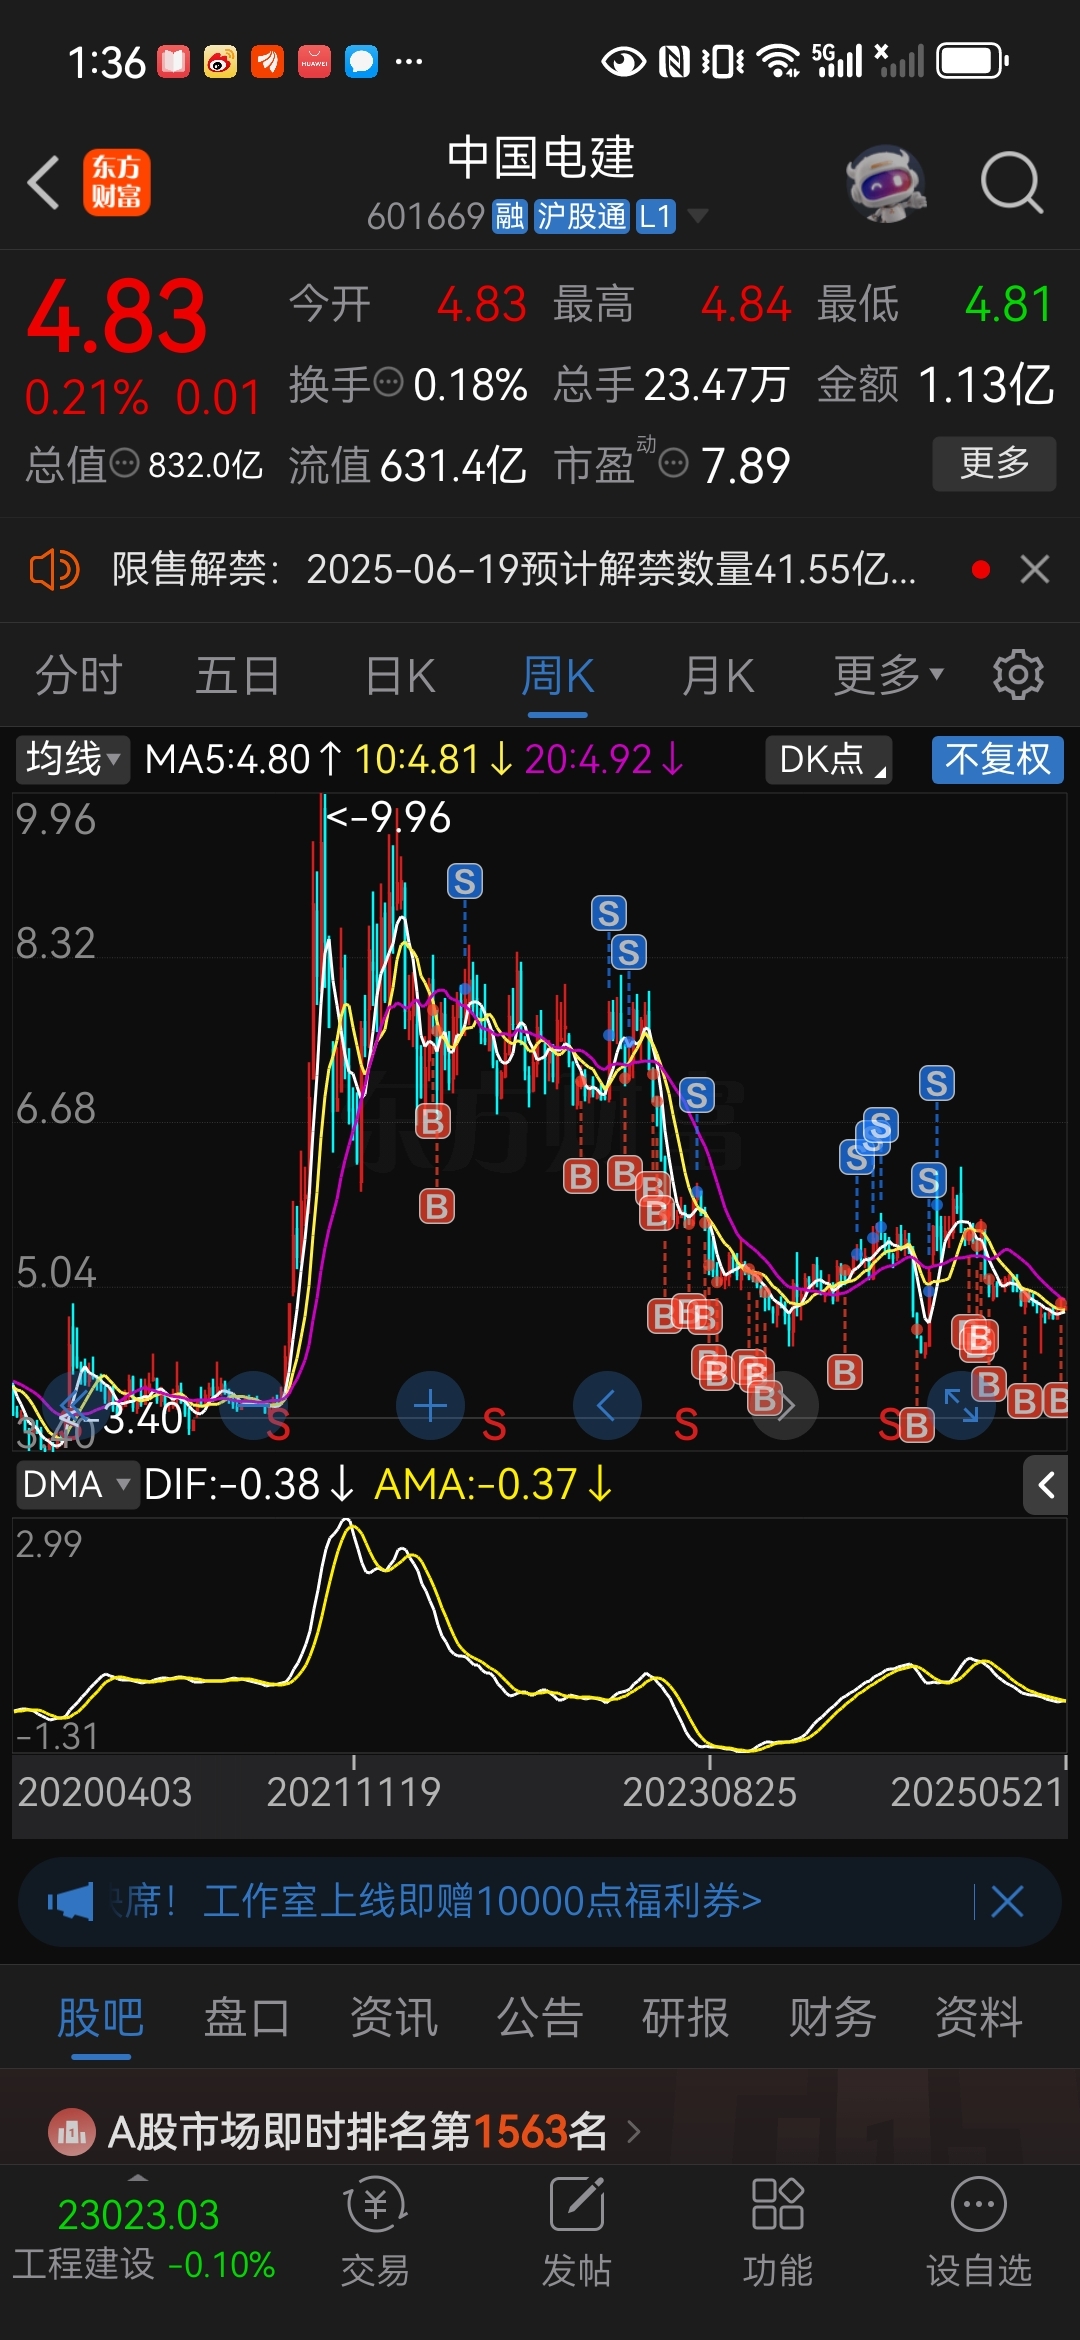Select the 周K tab
Image resolution: width=1080 pixels, height=2340 pixels.
(557, 675)
